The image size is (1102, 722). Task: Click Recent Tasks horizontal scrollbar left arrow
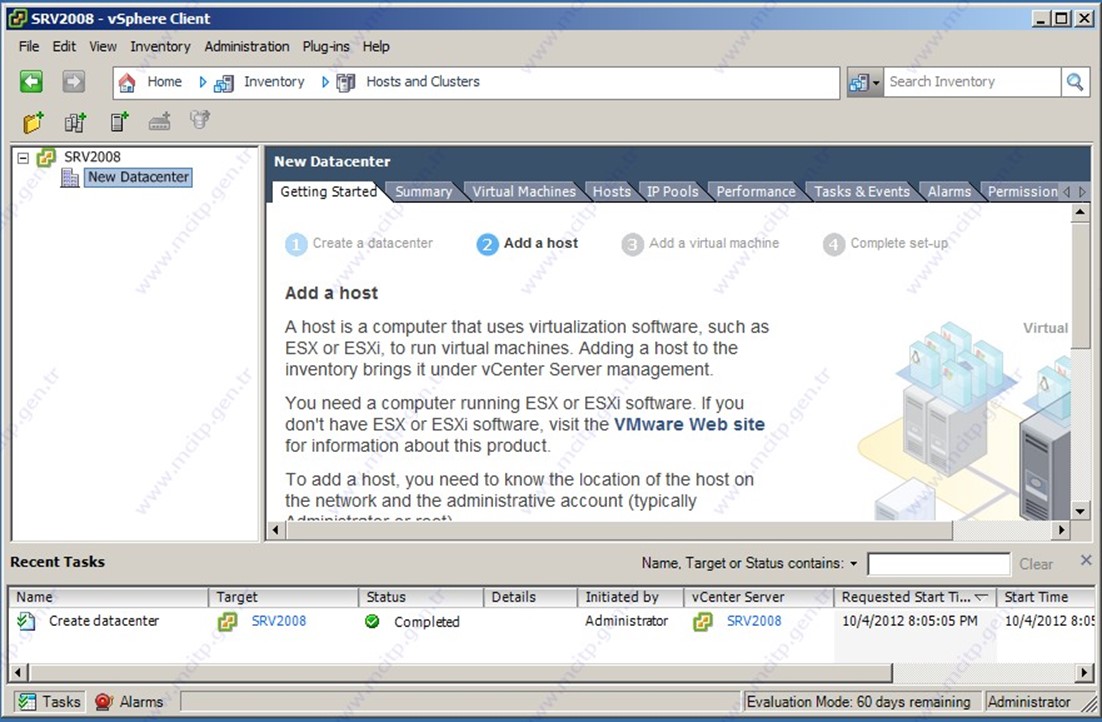pyautogui.click(x=19, y=673)
